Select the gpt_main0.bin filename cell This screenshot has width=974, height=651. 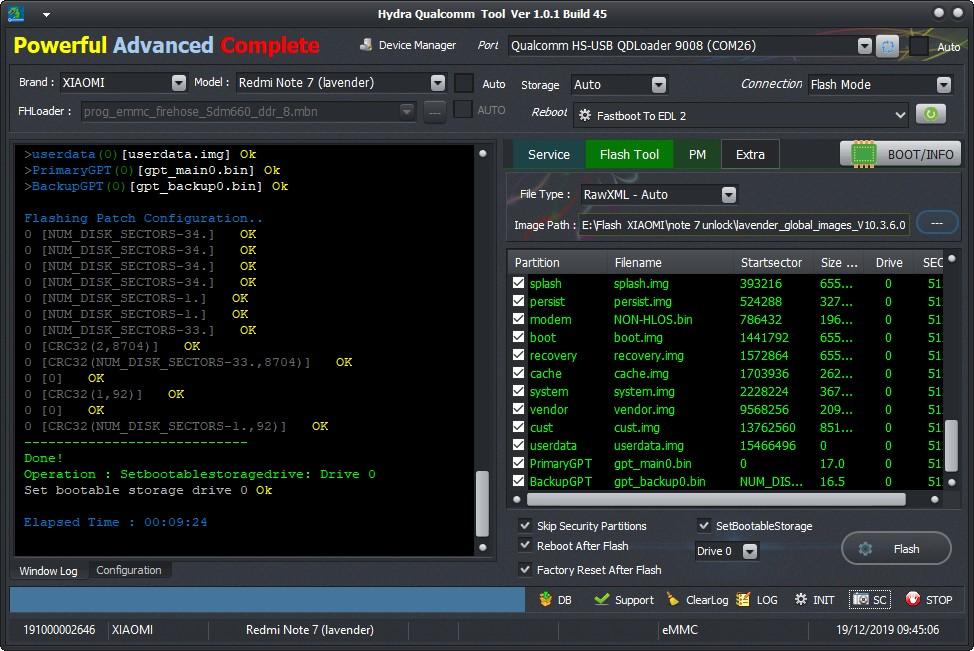pos(652,463)
